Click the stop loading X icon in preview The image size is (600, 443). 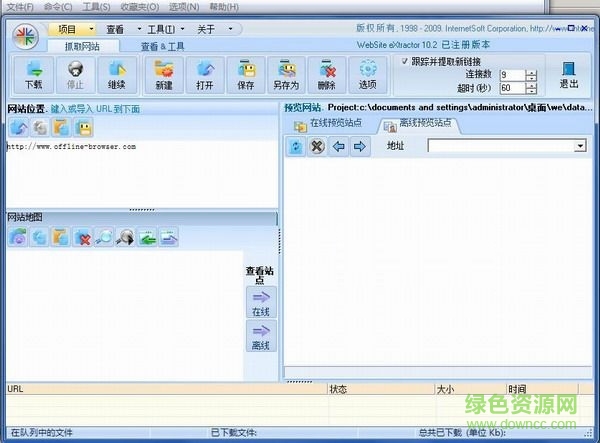317,146
